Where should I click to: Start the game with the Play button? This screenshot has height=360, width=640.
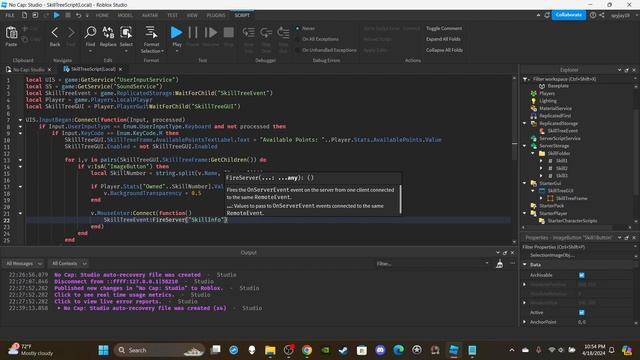176,32
